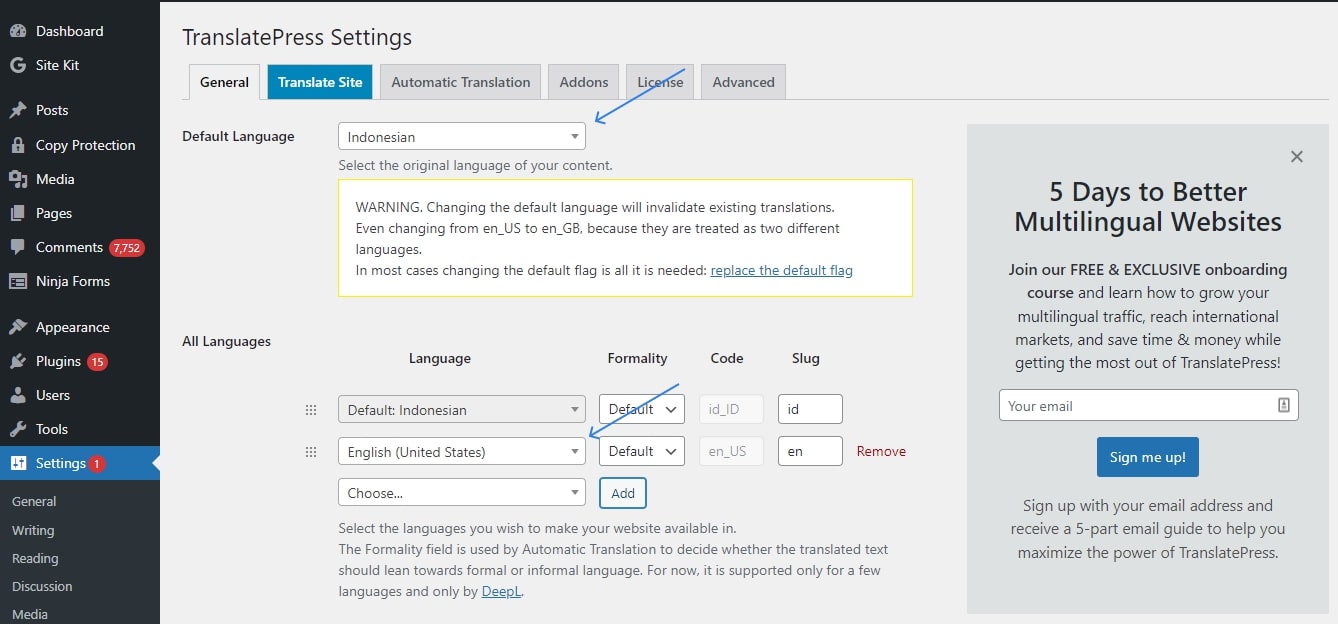Dismiss the onboarding course panel
Viewport: 1338px width, 624px height.
coord(1296,157)
